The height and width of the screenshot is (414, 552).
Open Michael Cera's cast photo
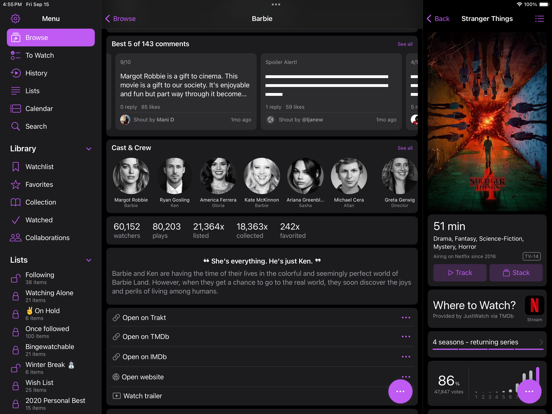(x=349, y=176)
